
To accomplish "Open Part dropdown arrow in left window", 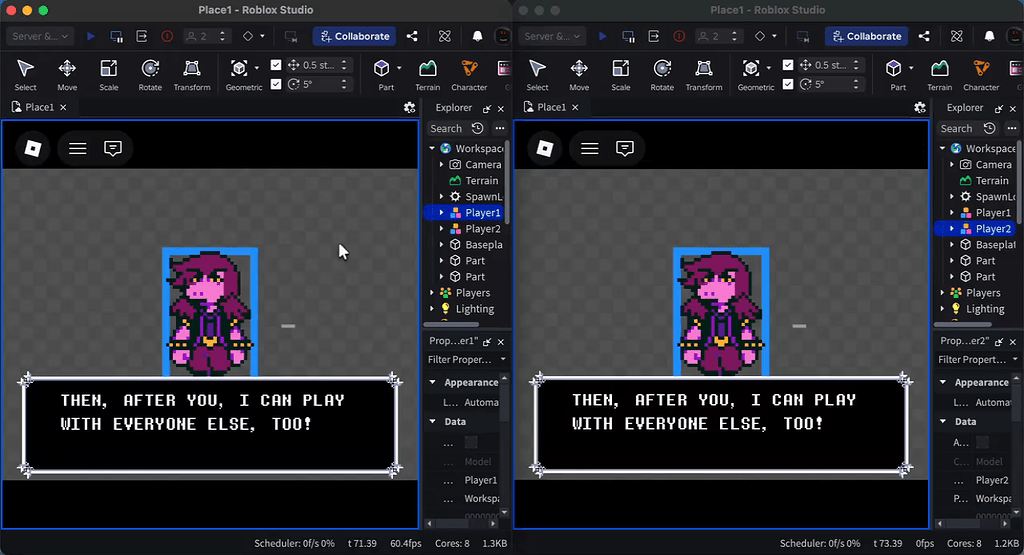I will click(399, 68).
